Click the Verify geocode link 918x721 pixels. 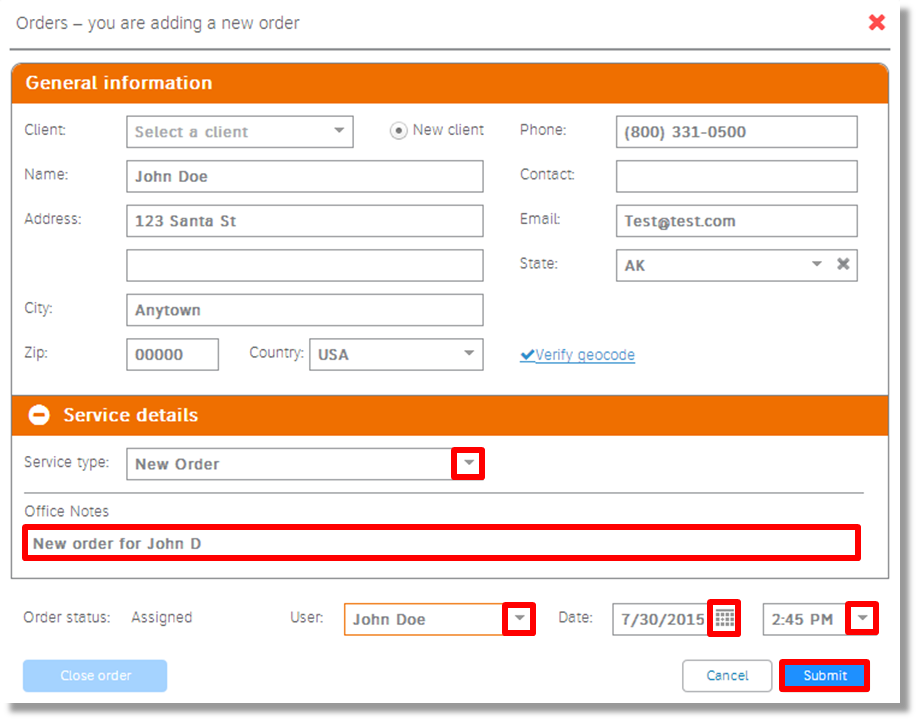point(585,354)
